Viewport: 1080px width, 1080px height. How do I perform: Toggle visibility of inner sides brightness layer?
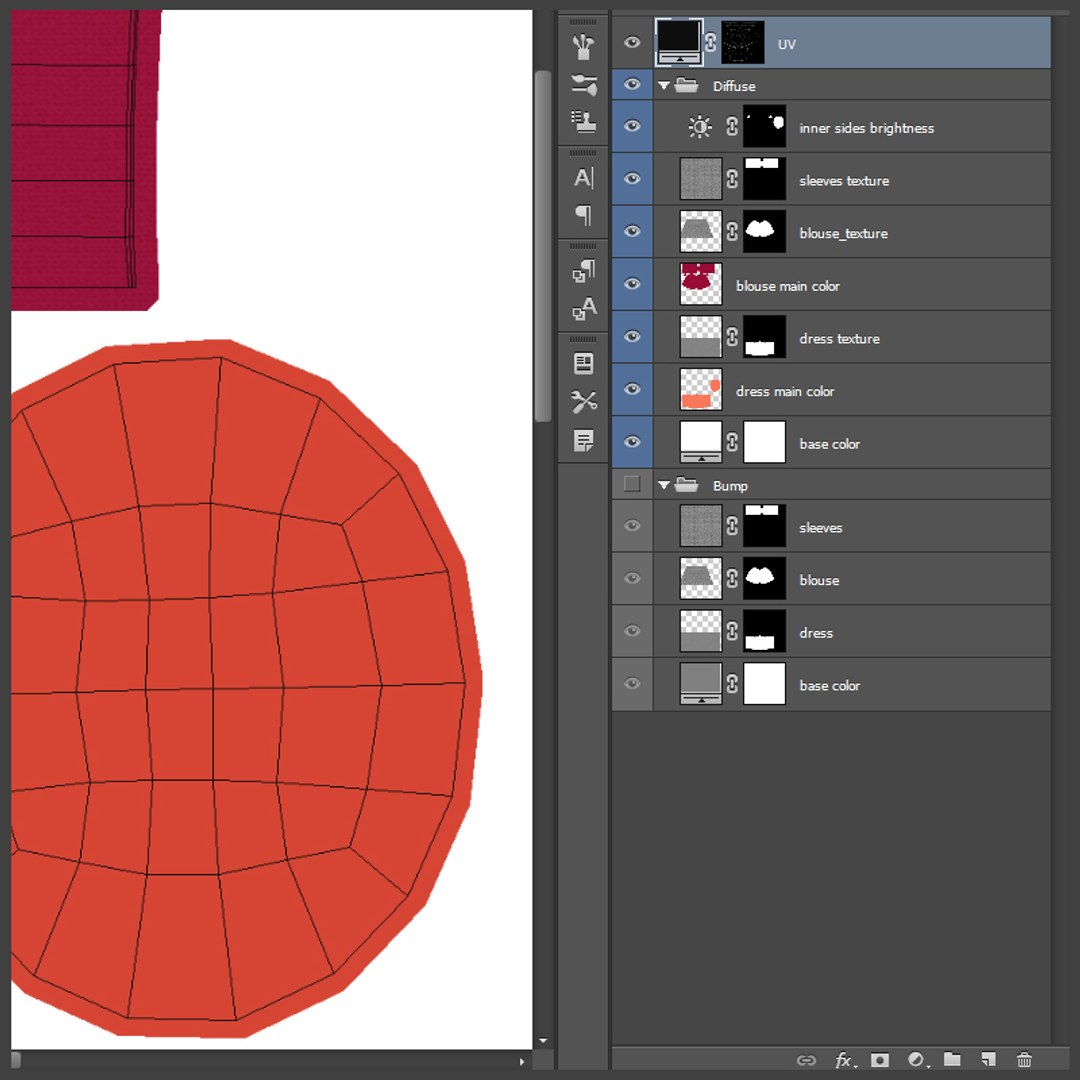click(632, 126)
